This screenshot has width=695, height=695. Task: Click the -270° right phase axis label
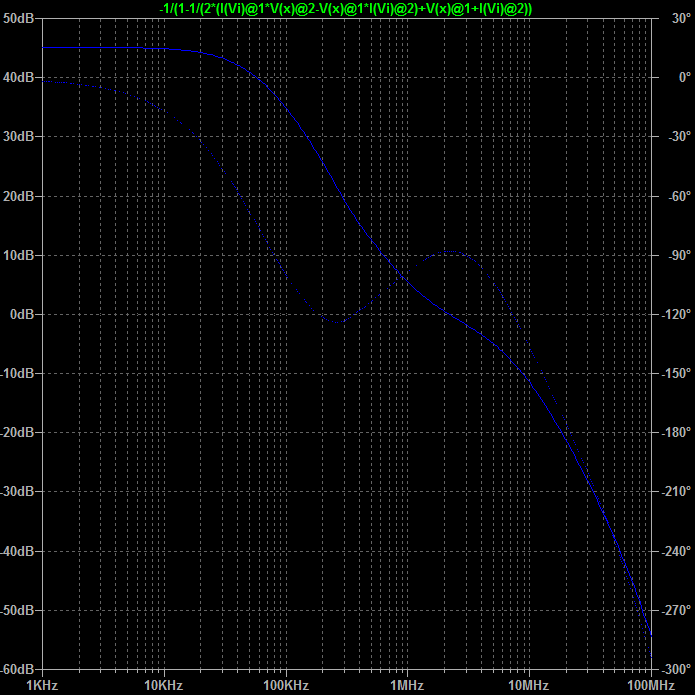click(x=676, y=610)
